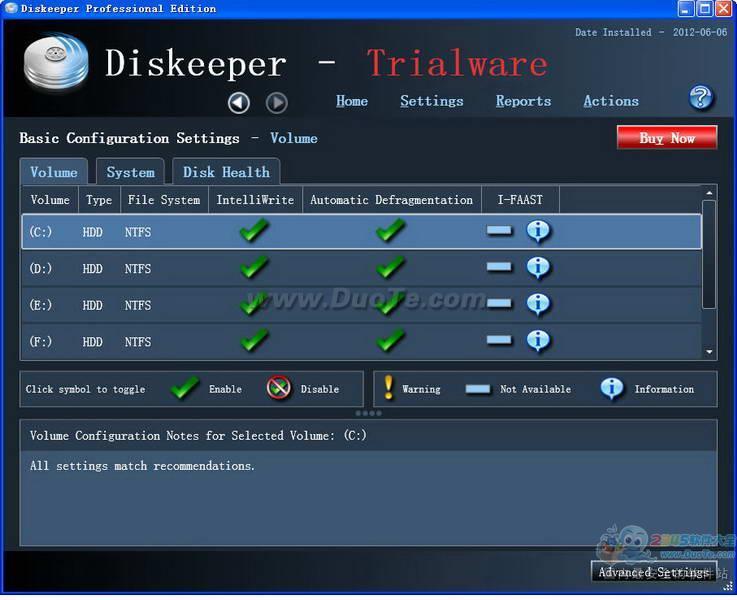Toggle IntelliWrite for volume E:
This screenshot has height=600, width=737.
[254, 304]
